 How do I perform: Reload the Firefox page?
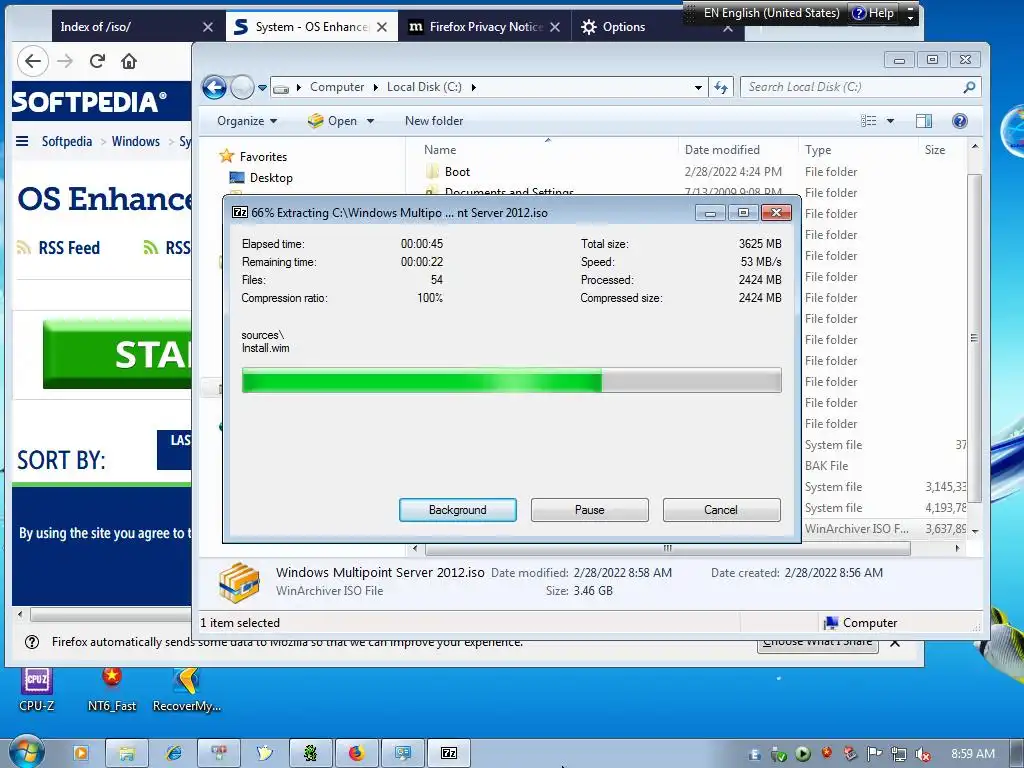click(x=97, y=61)
